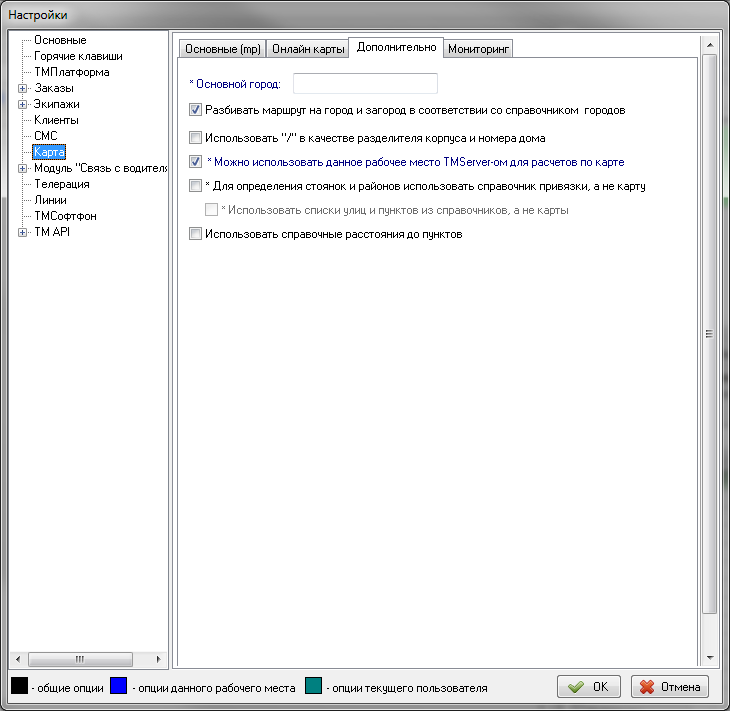The height and width of the screenshot is (711, 730).
Task: Switch to the Онлайн карты tab
Action: point(308,49)
